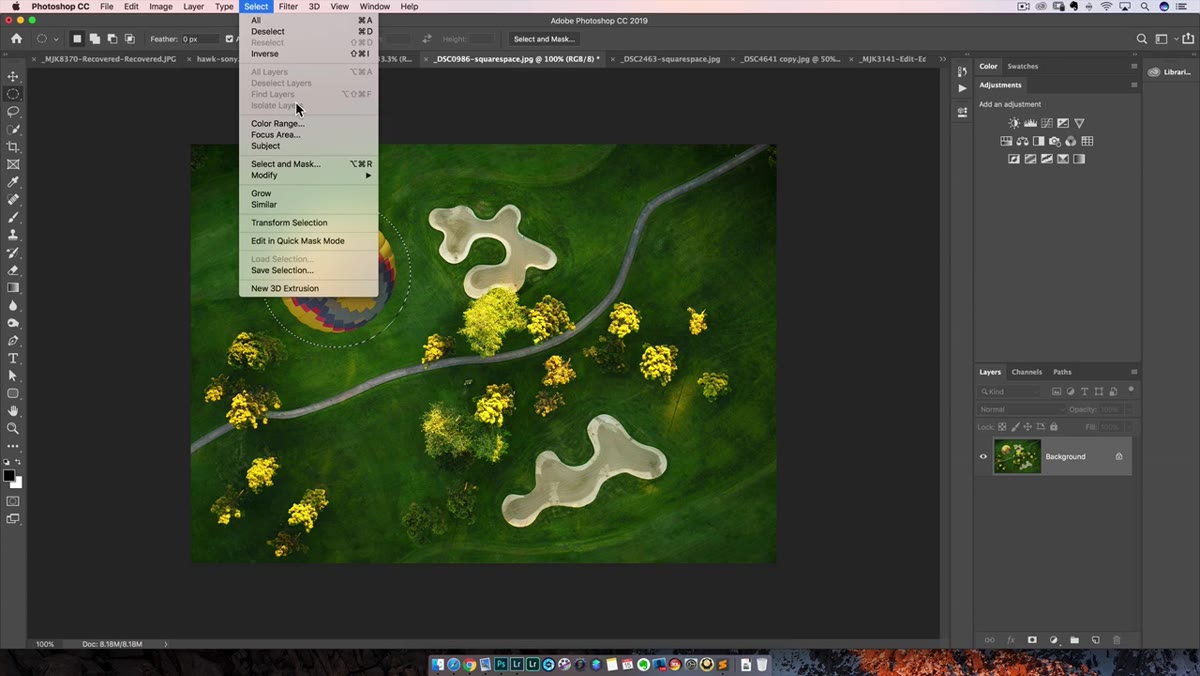Open the Kind filter dropdown
This screenshot has width=1200, height=676.
coord(1009,392)
